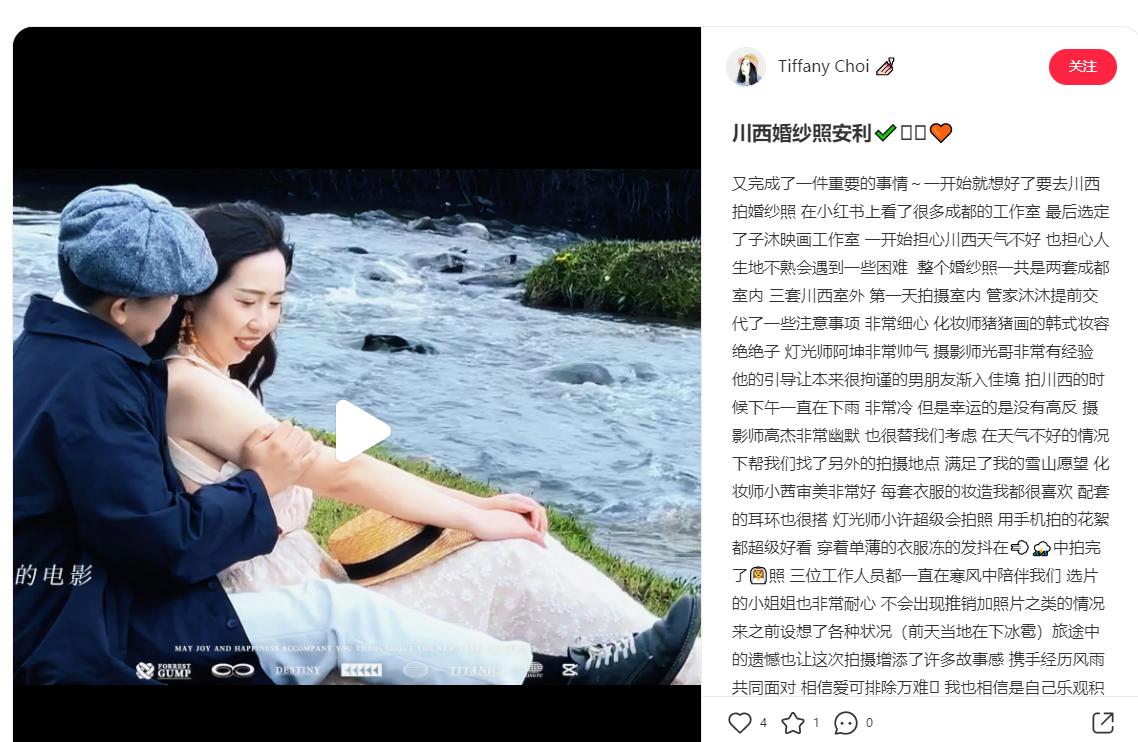The height and width of the screenshot is (742, 1138).
Task: Click the orange heart emoji in the title
Action: click(x=941, y=133)
